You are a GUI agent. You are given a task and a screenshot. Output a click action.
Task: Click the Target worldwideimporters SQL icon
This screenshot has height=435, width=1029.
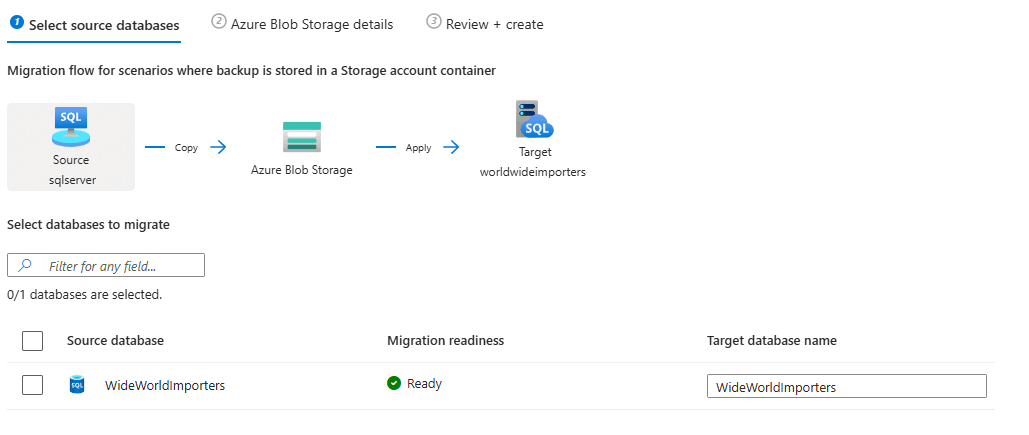pyautogui.click(x=534, y=119)
